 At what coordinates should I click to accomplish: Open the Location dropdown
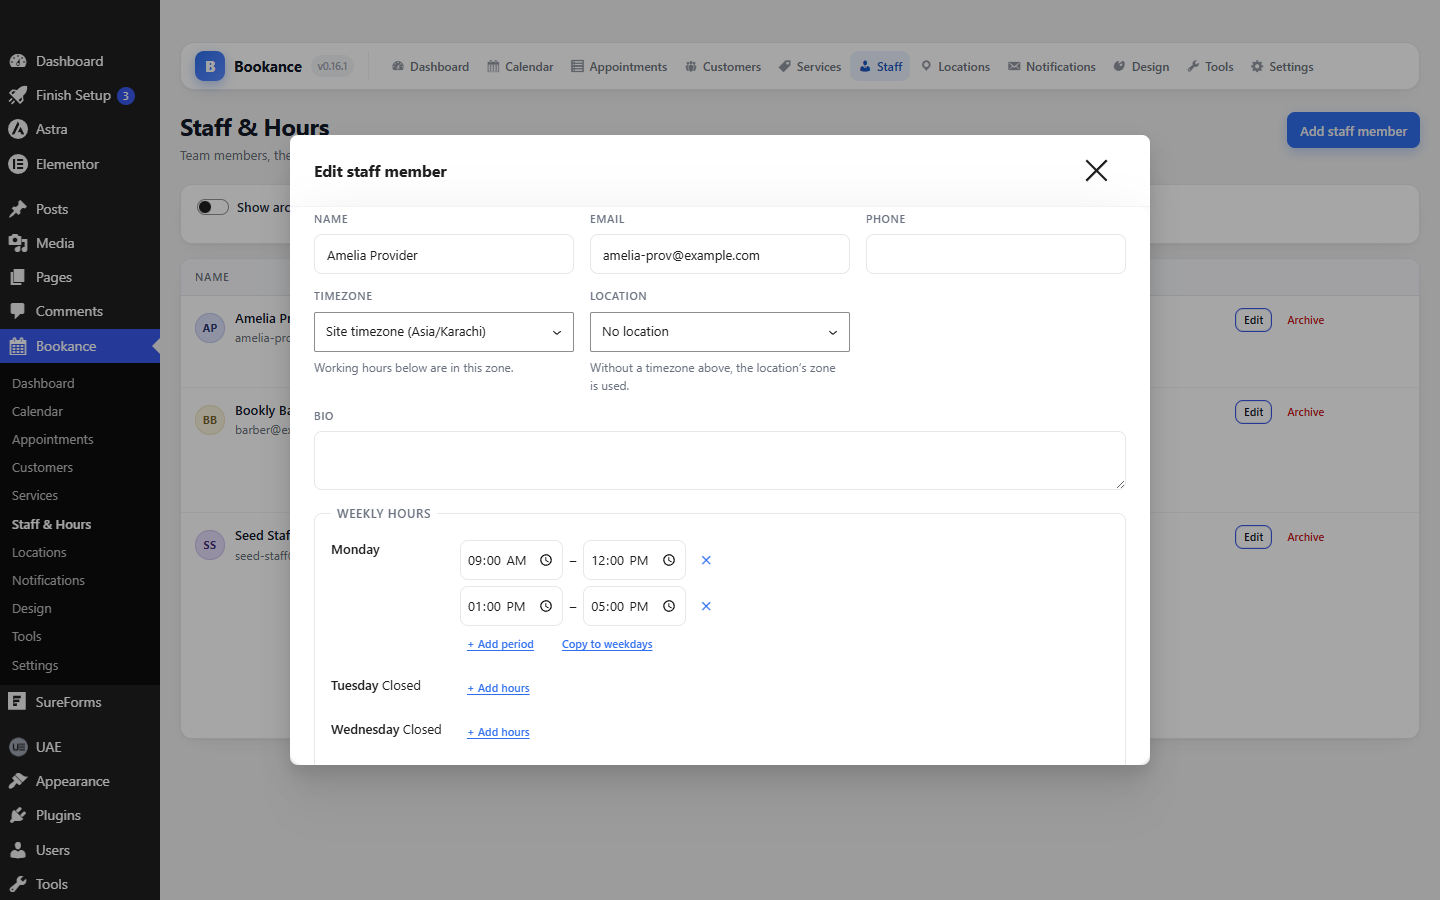[x=720, y=332]
